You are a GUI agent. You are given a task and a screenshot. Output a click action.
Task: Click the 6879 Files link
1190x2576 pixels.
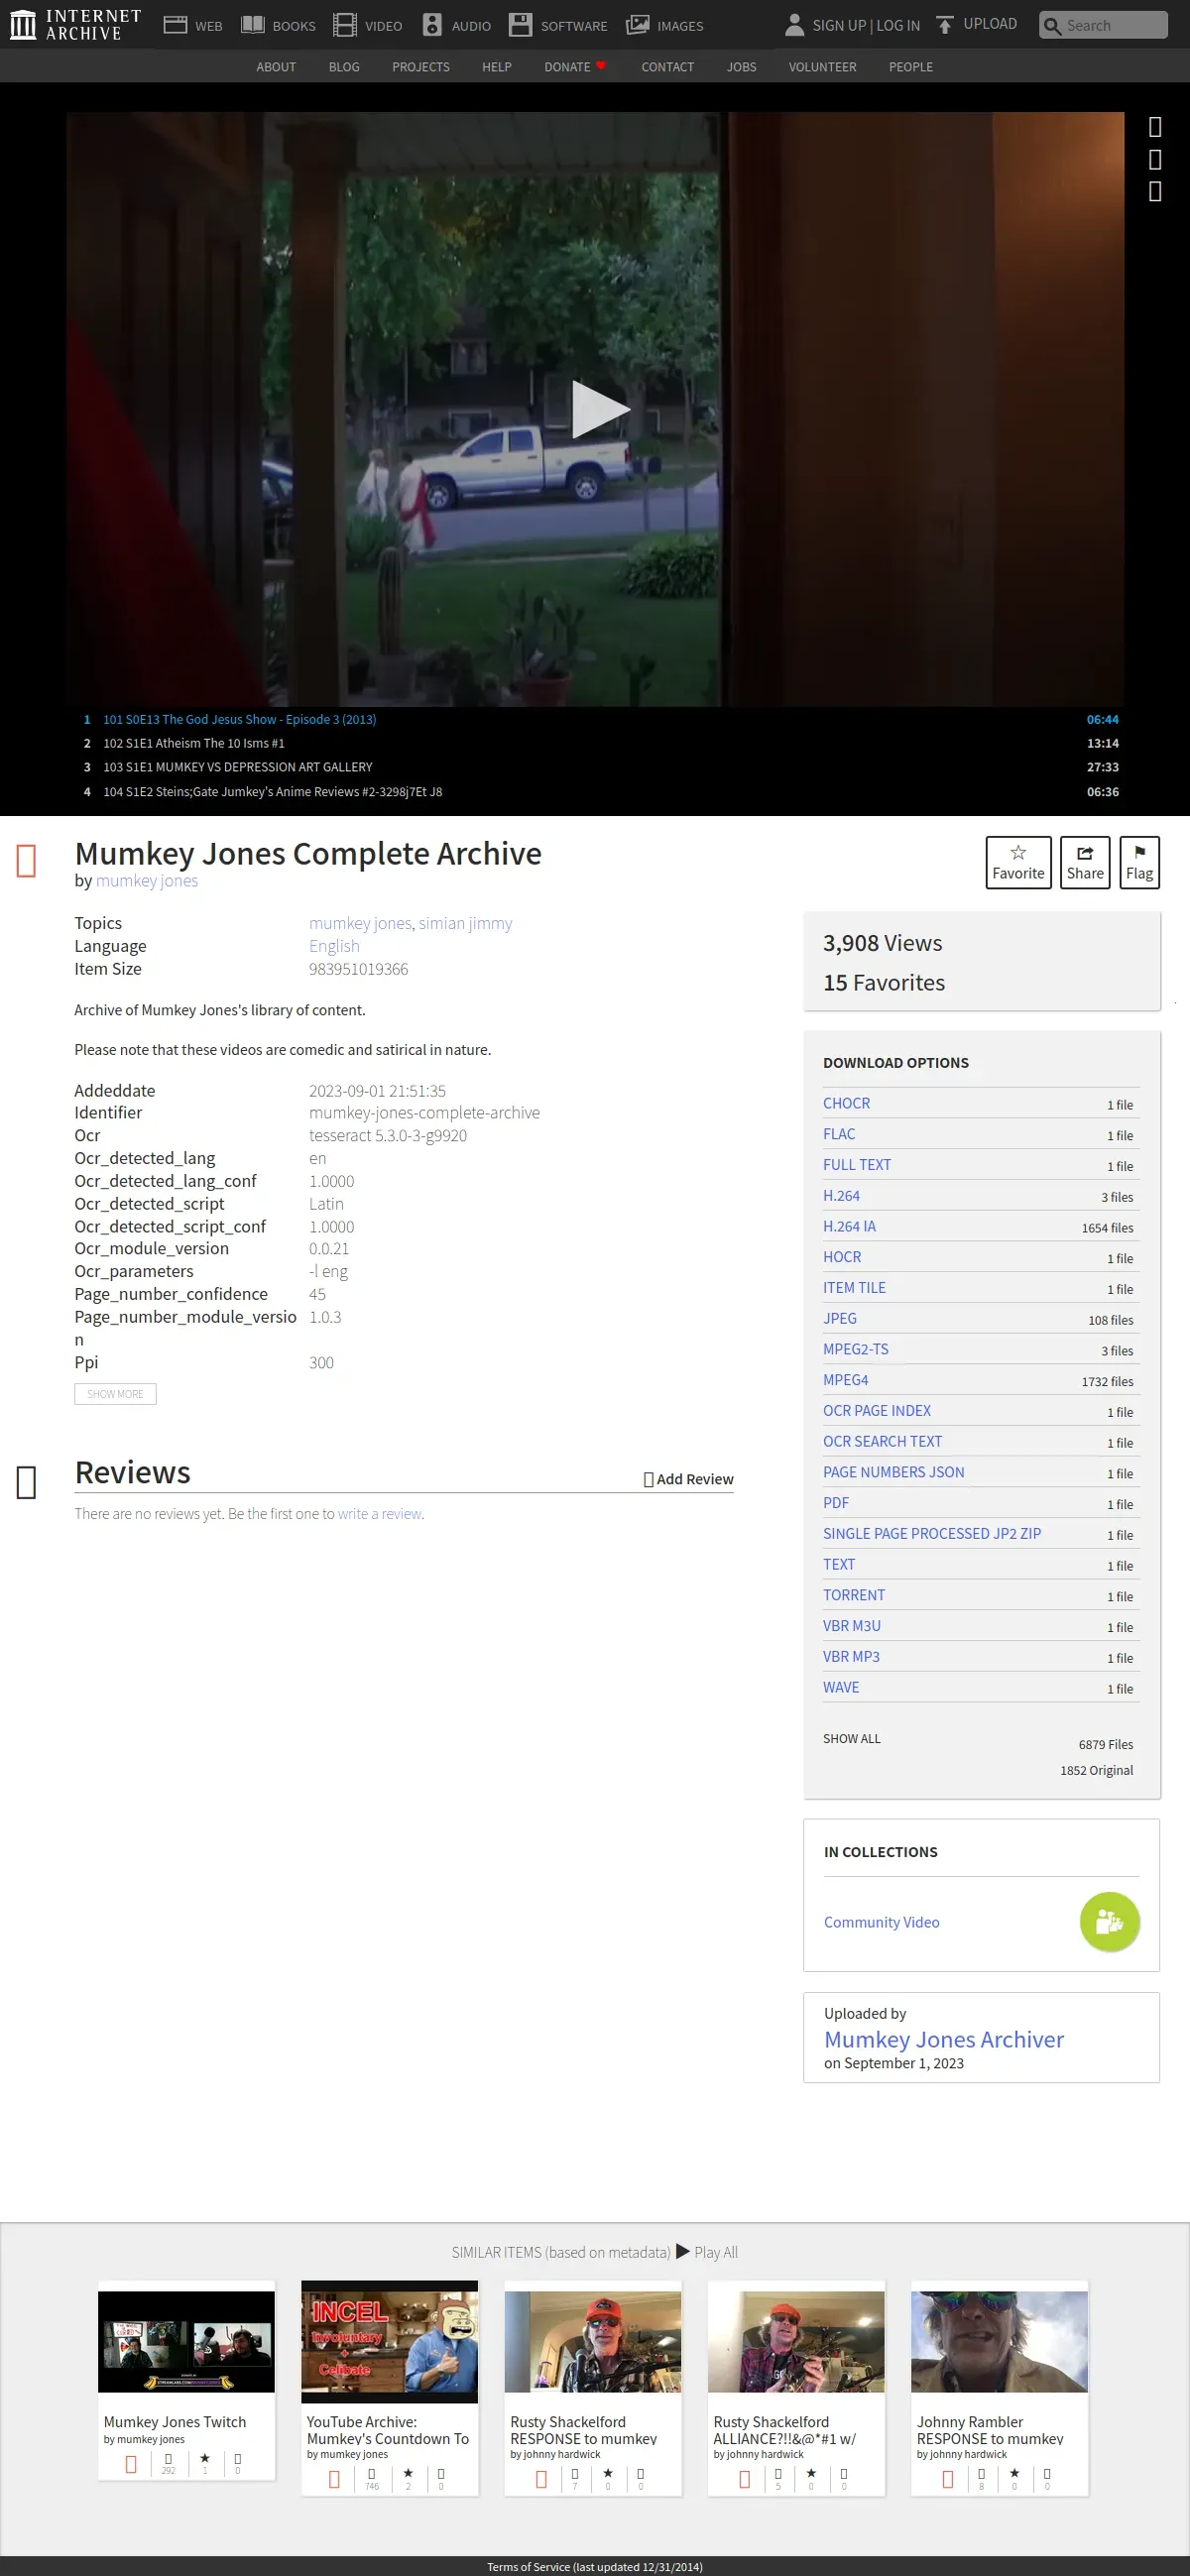click(x=1105, y=1744)
